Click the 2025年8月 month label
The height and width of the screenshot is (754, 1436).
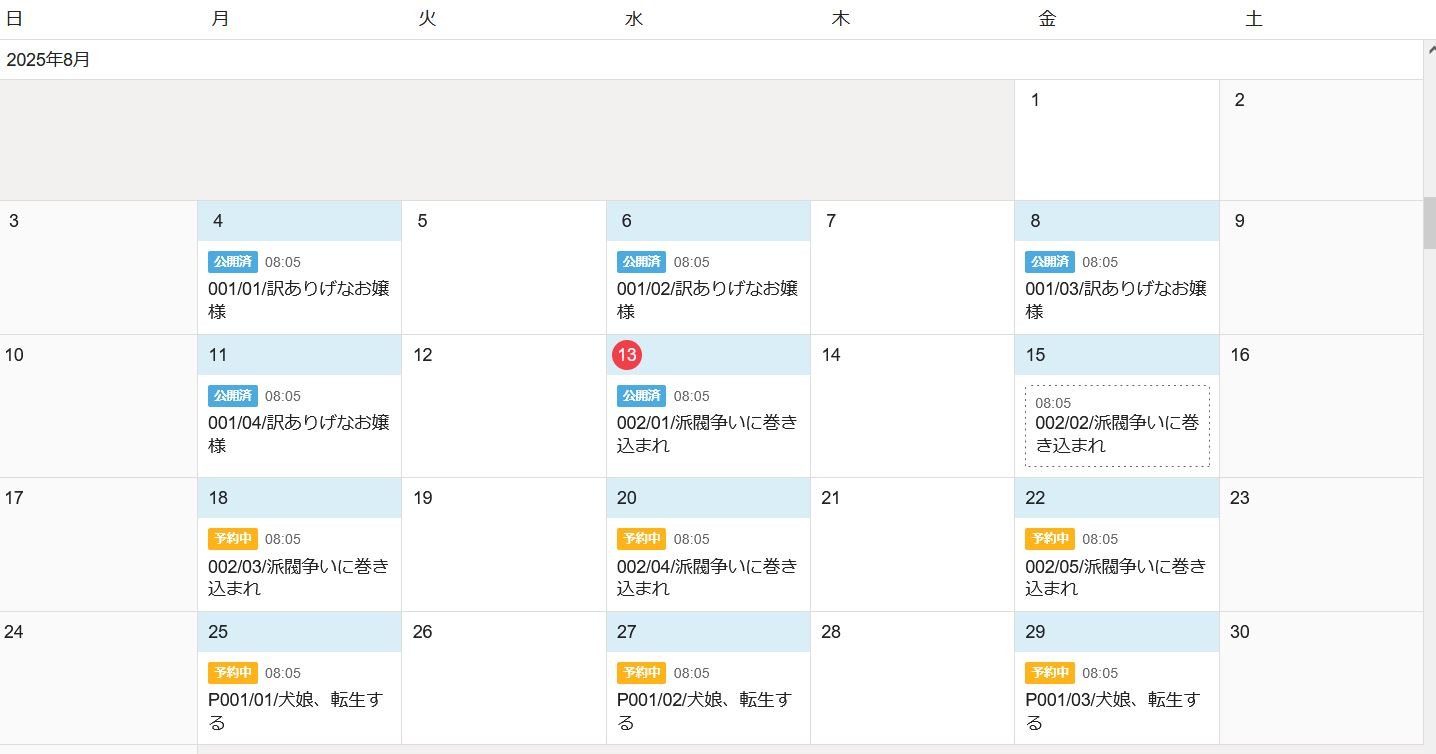[48, 60]
